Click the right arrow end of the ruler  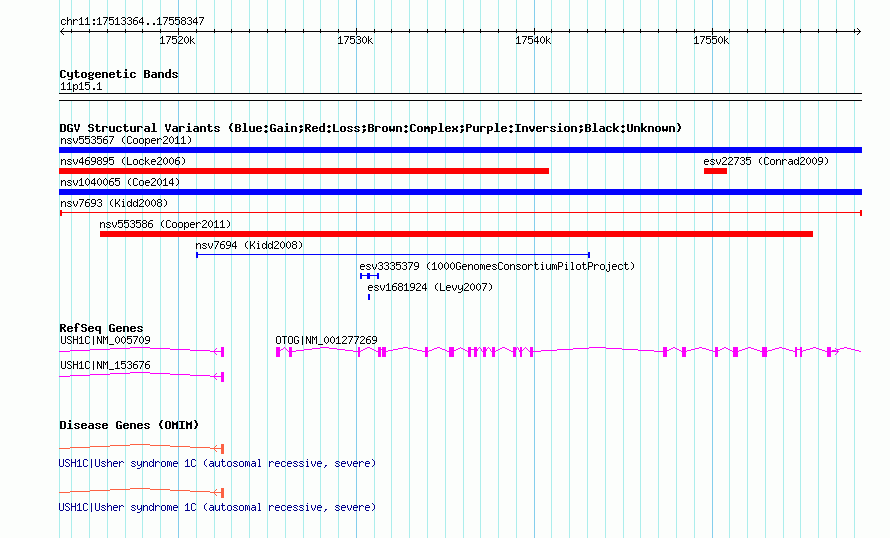pyautogui.click(x=858, y=32)
